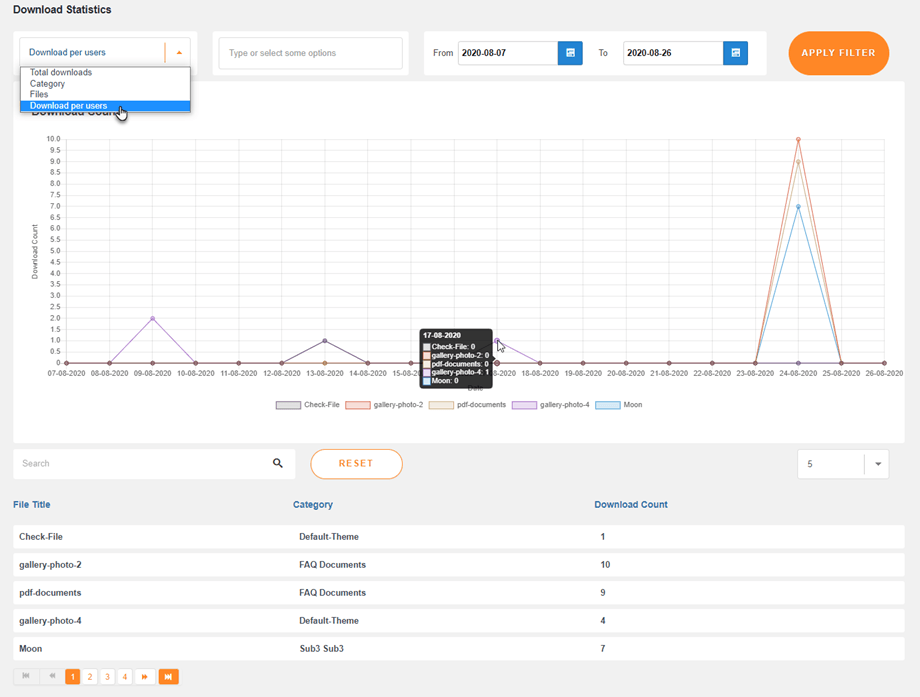
Task: Collapse the statistics type dropdown arrow
Action: 179,53
